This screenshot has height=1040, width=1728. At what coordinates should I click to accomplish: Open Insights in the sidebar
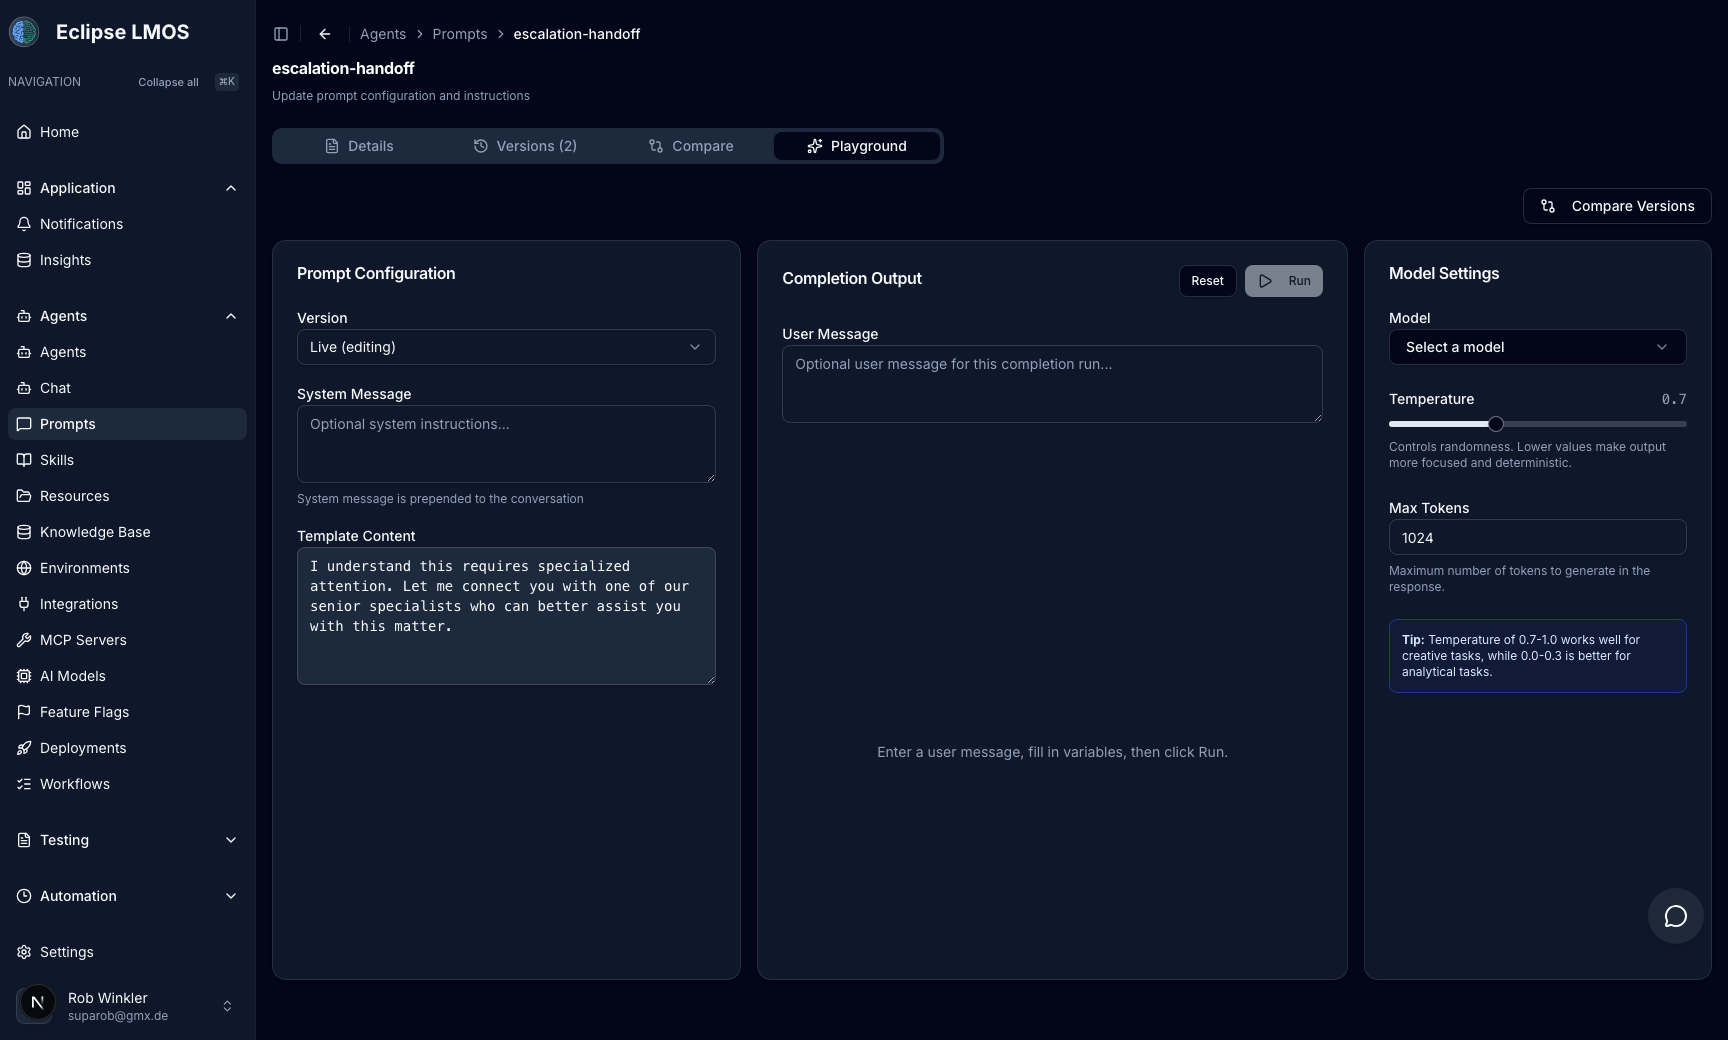(x=127, y=260)
